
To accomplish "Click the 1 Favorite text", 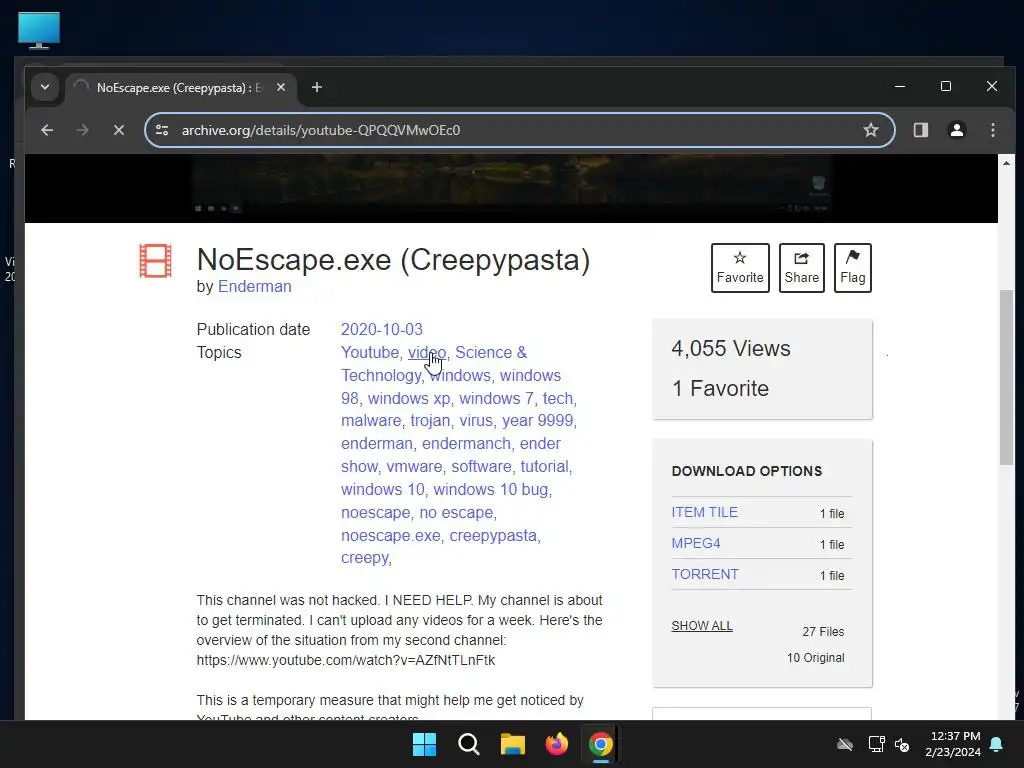I will [720, 389].
